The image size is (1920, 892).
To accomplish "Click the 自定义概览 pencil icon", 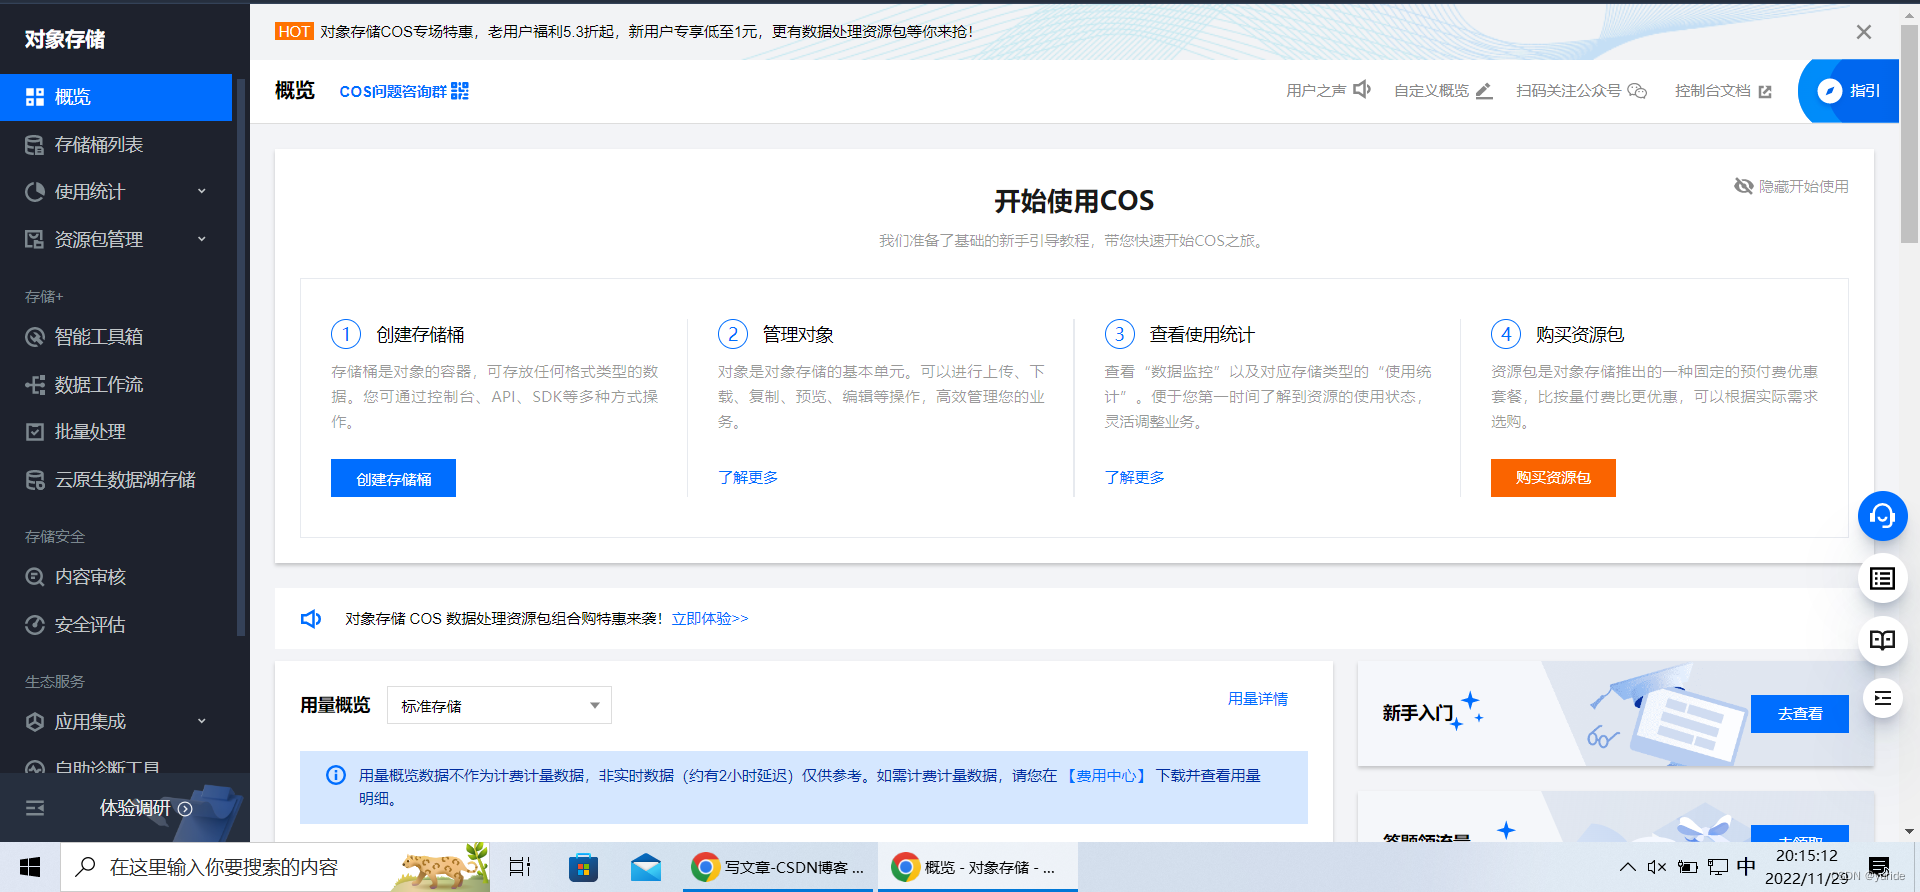I will (1484, 91).
